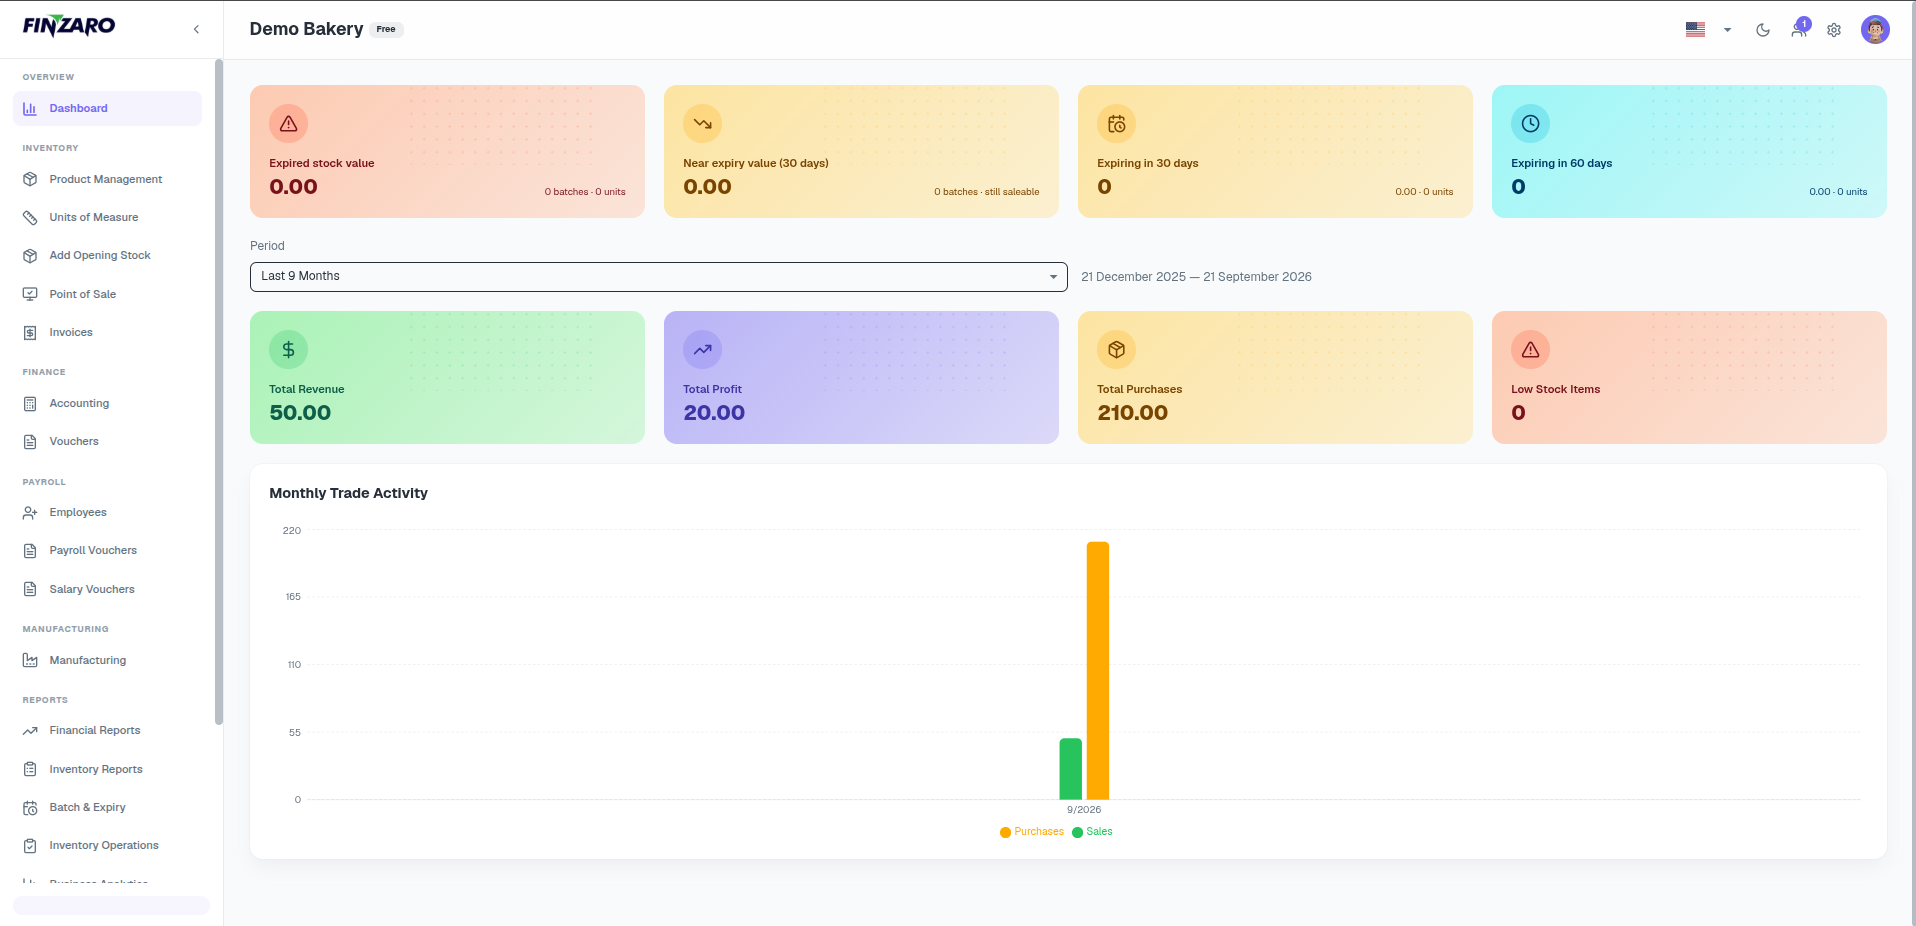The width and height of the screenshot is (1916, 926).
Task: Click the Batch & Expiry calendar icon
Action: click(30, 808)
